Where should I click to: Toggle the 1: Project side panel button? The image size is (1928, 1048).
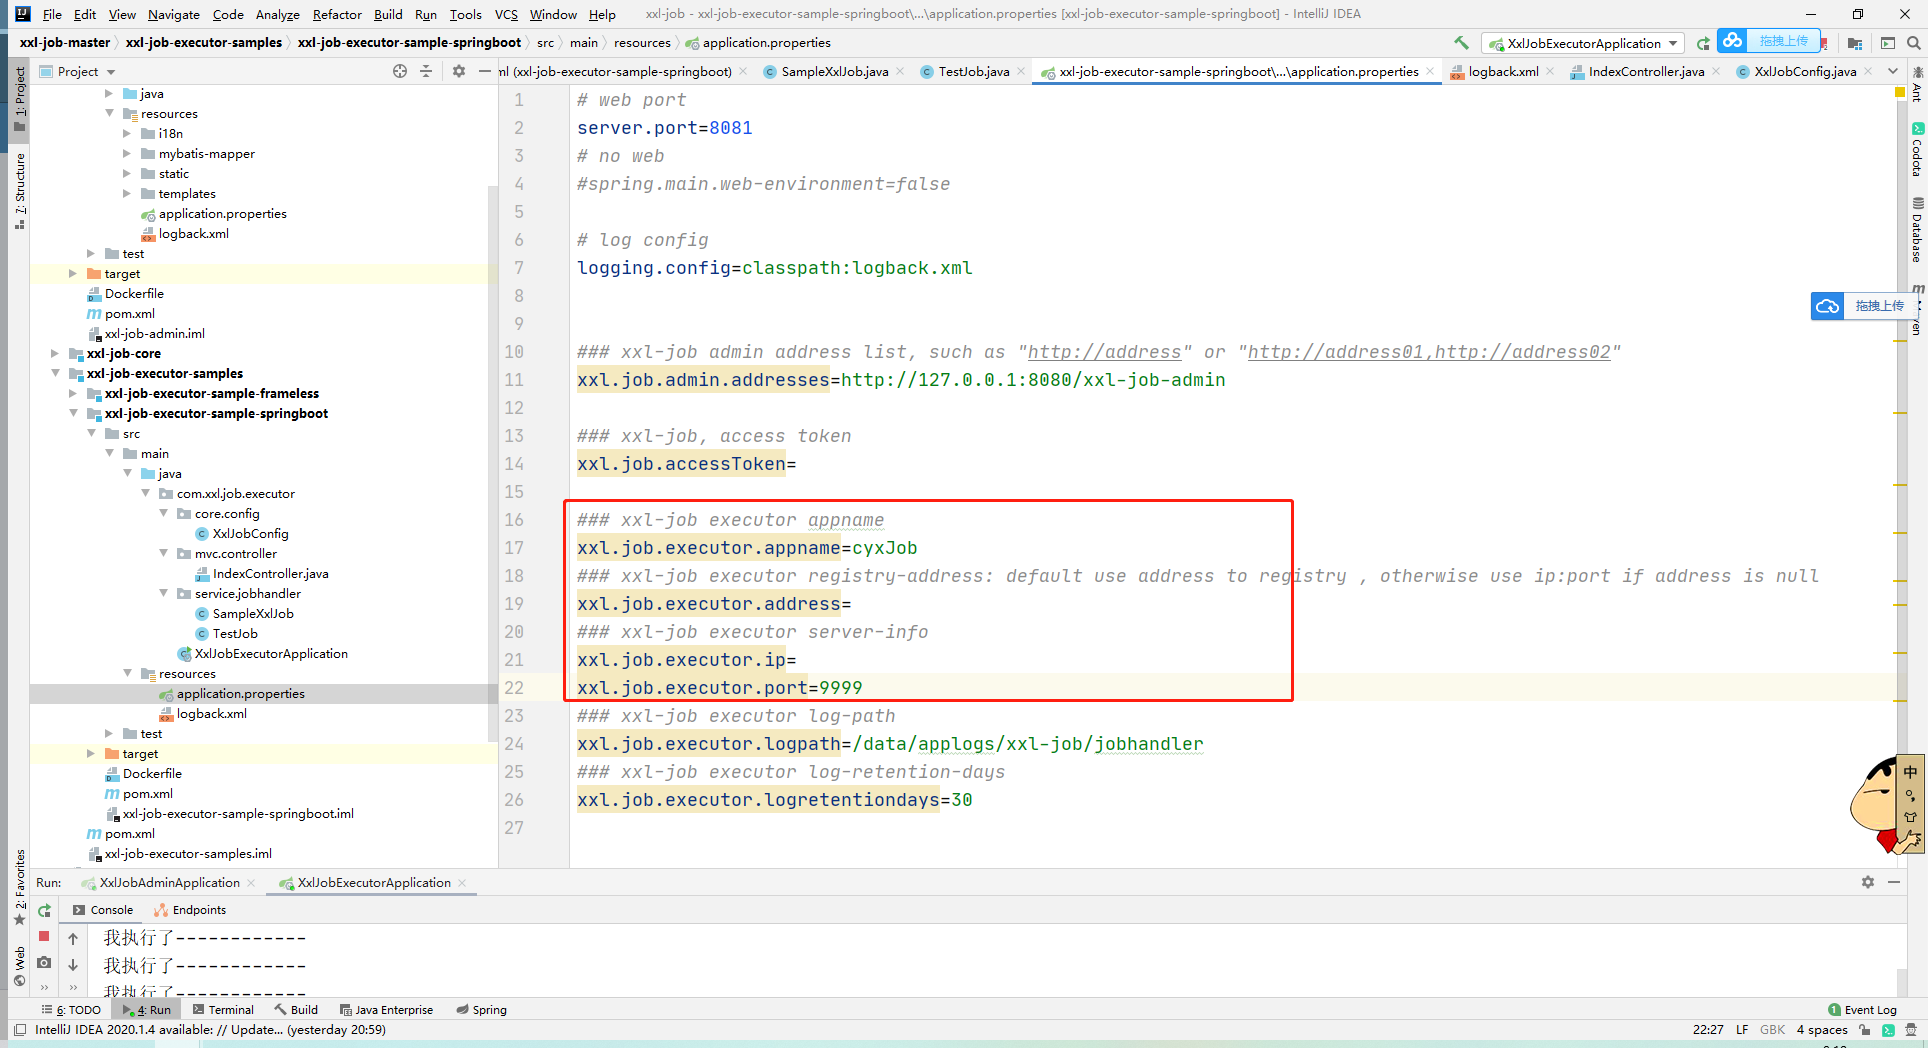[x=20, y=98]
